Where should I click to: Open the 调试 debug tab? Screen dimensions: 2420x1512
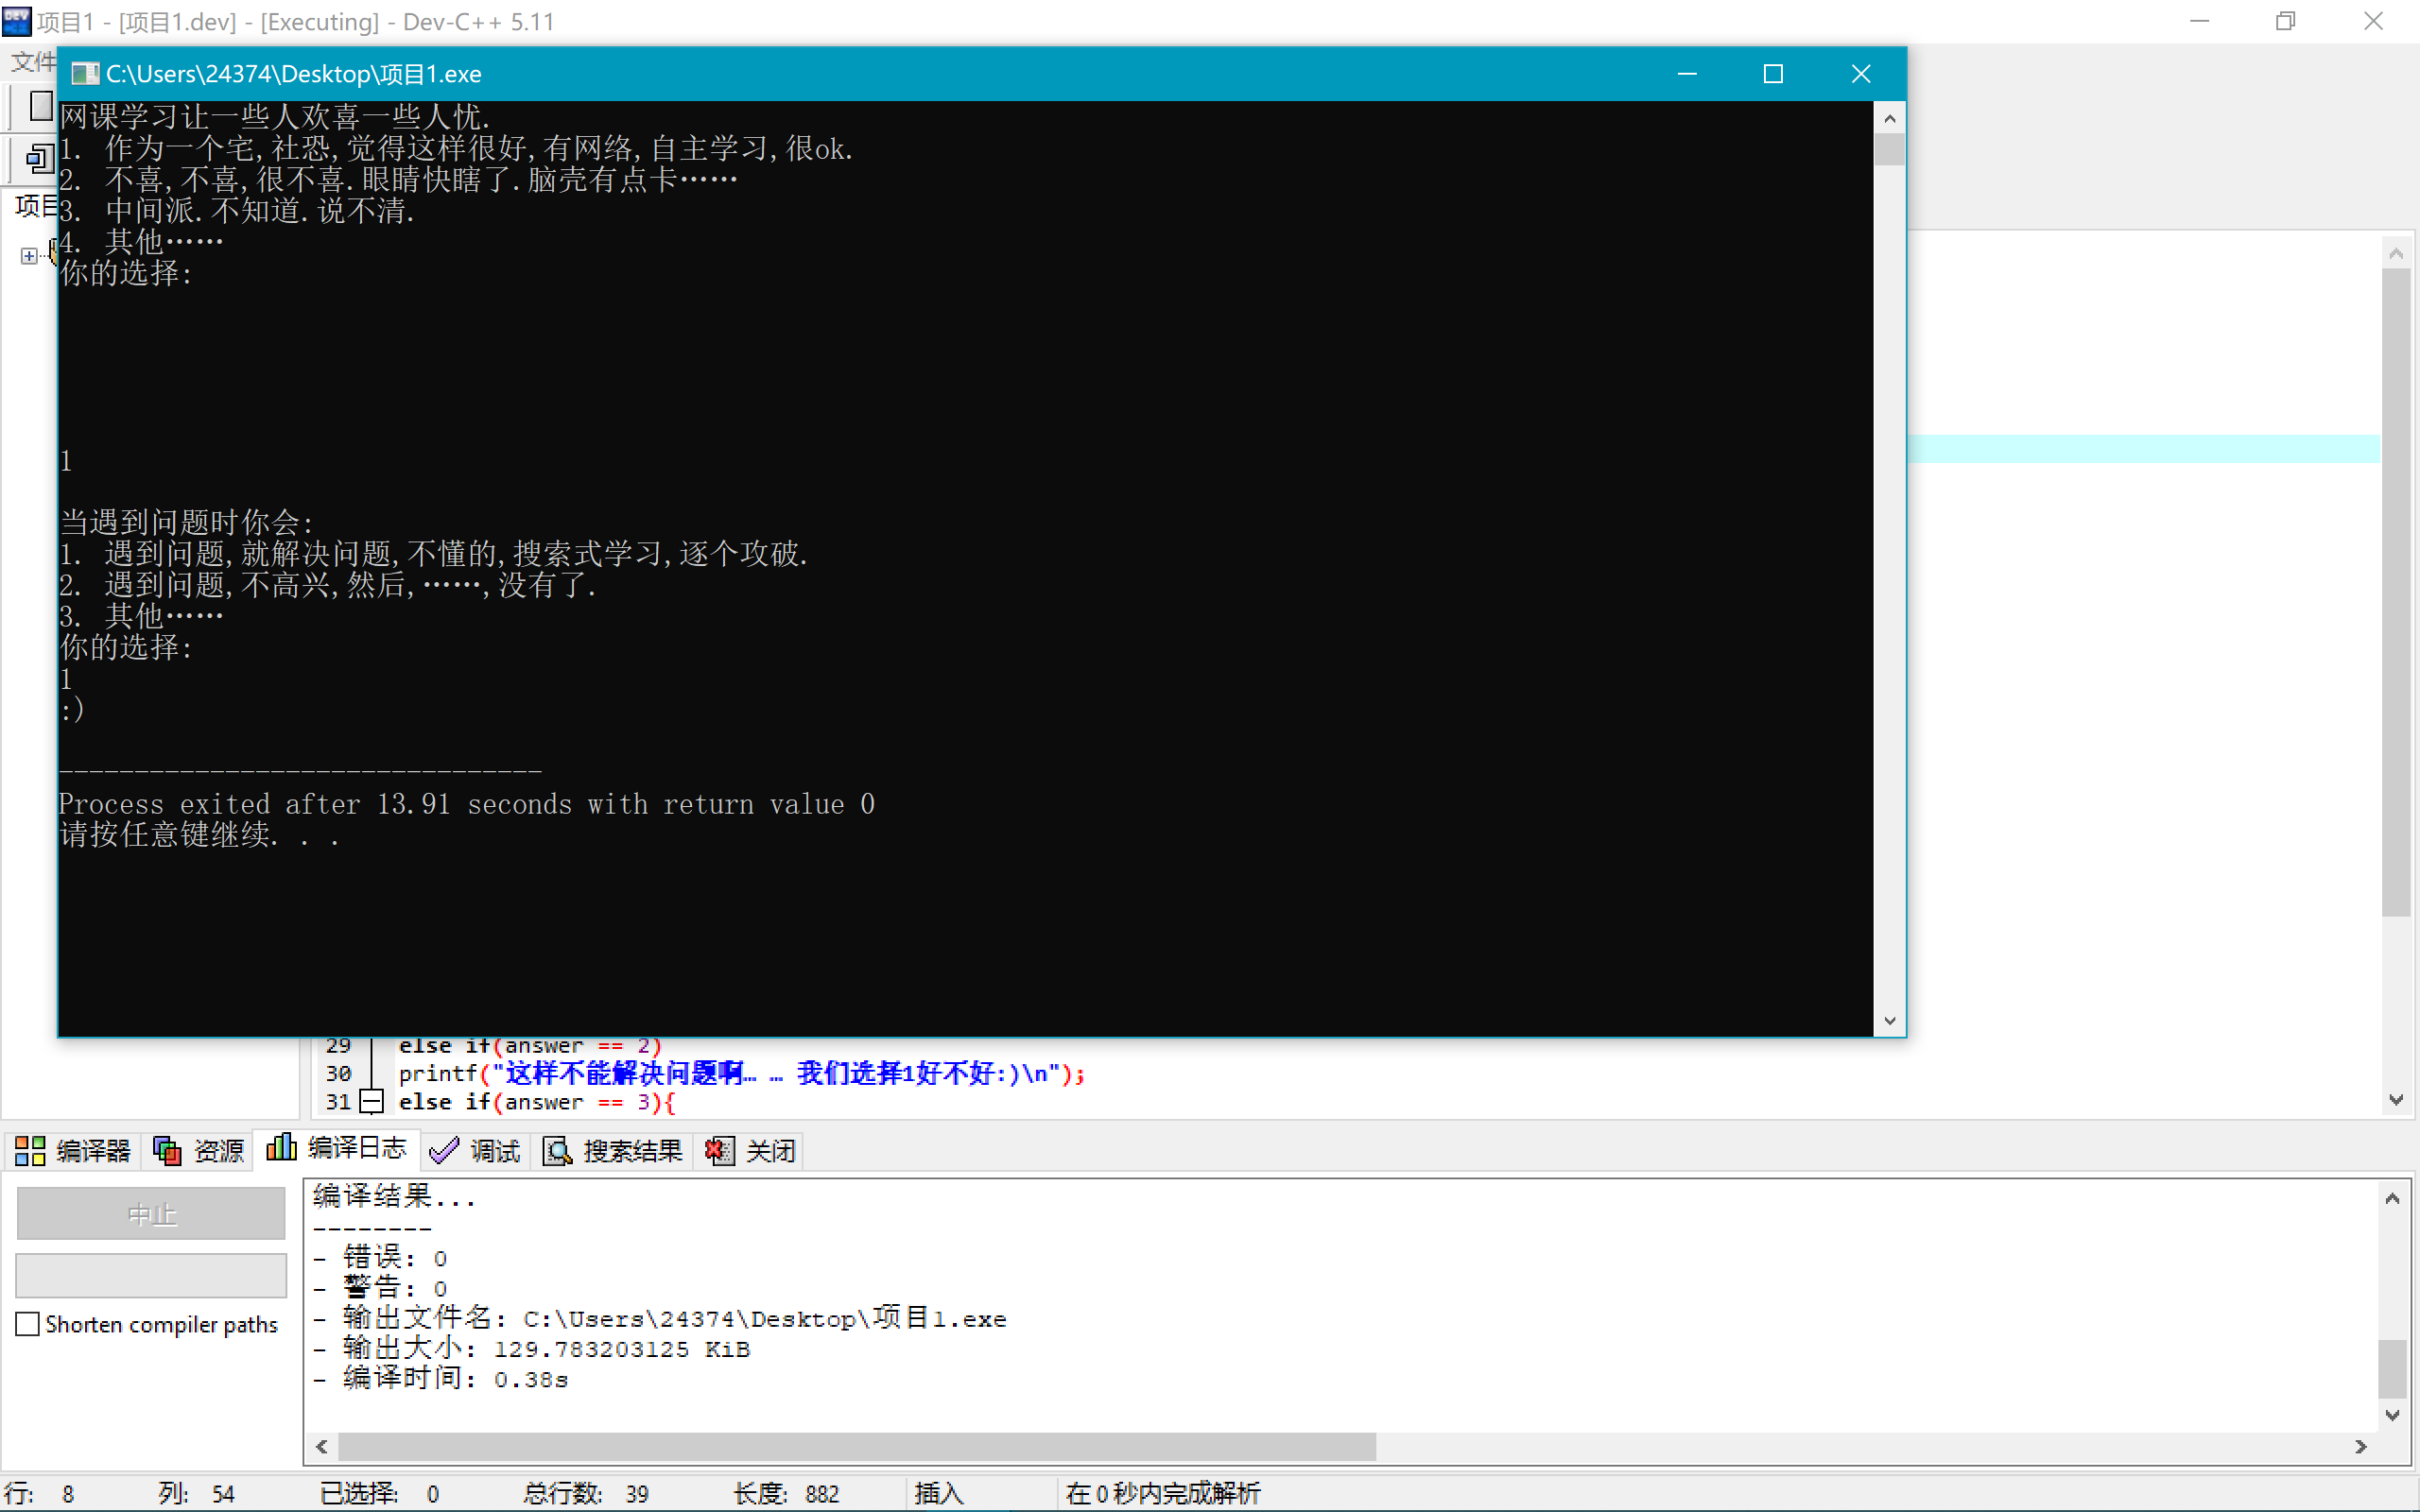[475, 1151]
